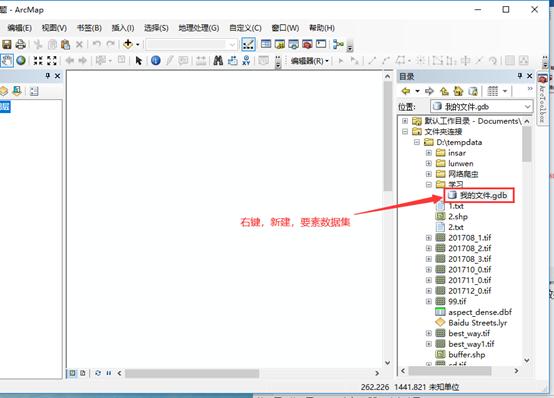Click Catalog Up One Level icon

(x=444, y=91)
